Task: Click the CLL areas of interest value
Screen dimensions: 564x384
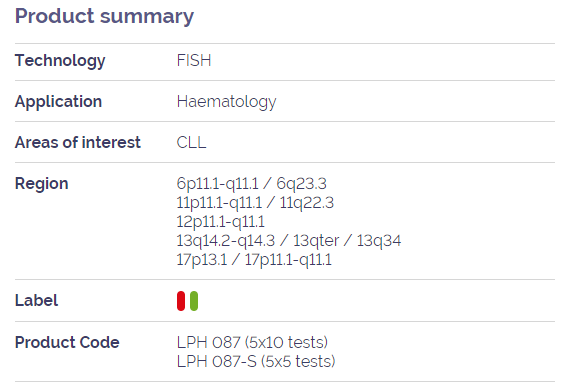Action: click(x=191, y=142)
